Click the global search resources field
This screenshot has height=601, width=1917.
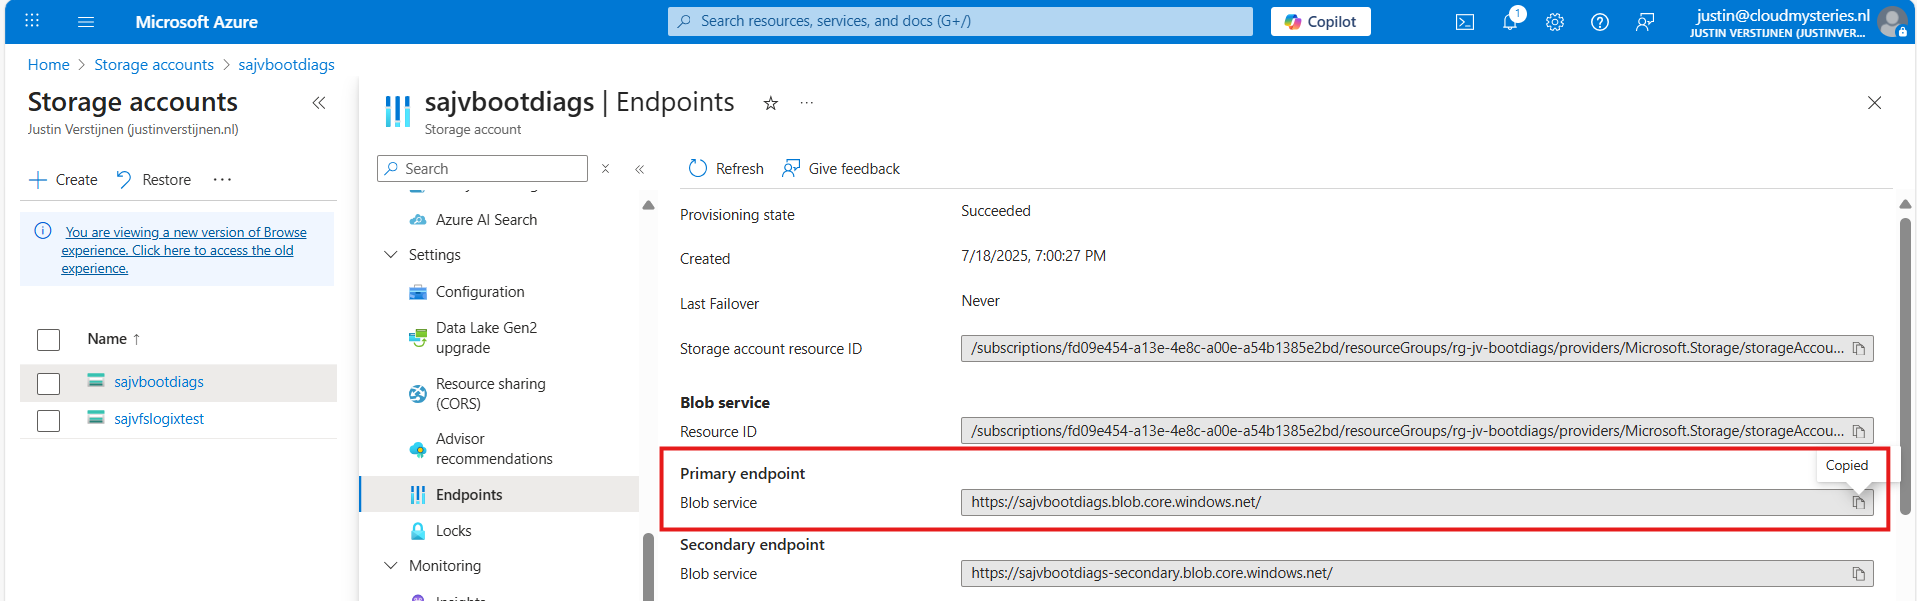[x=960, y=21]
